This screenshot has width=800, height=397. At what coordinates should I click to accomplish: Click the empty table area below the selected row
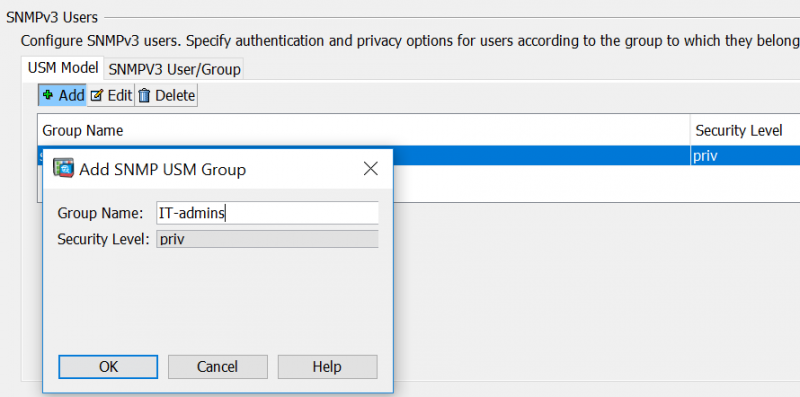(x=596, y=183)
